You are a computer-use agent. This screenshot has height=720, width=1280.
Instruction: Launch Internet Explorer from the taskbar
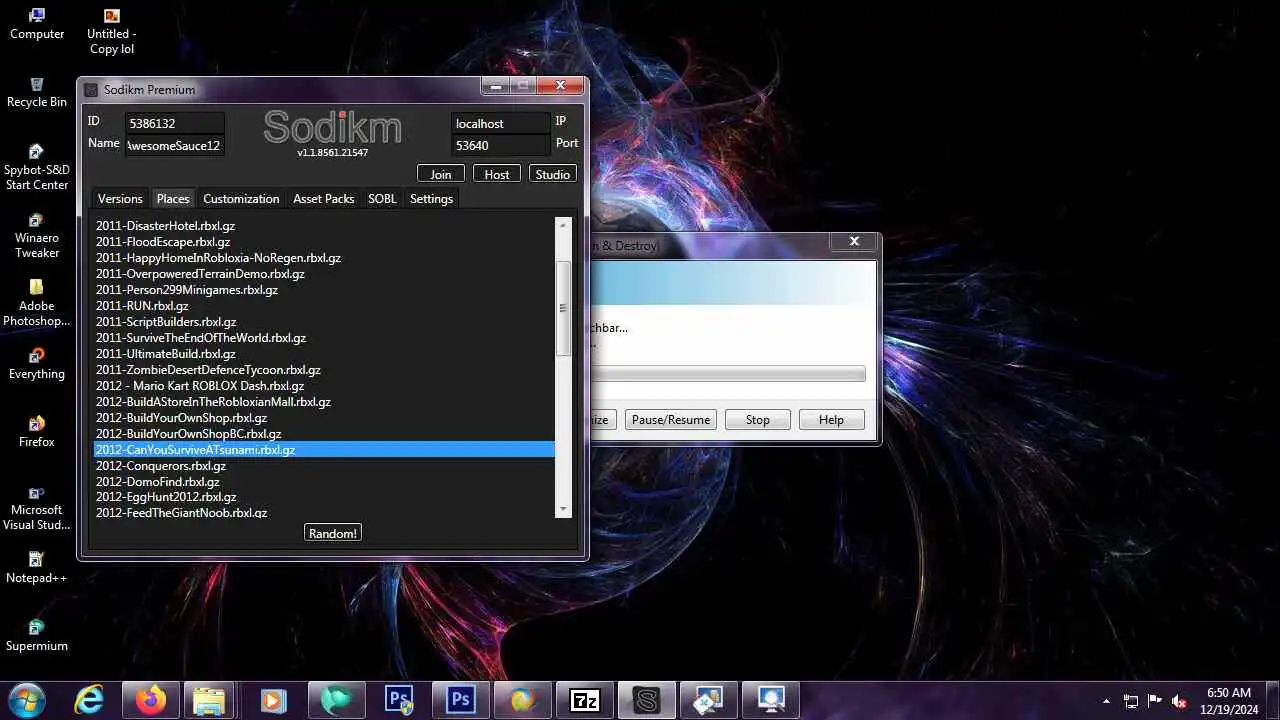(x=90, y=700)
